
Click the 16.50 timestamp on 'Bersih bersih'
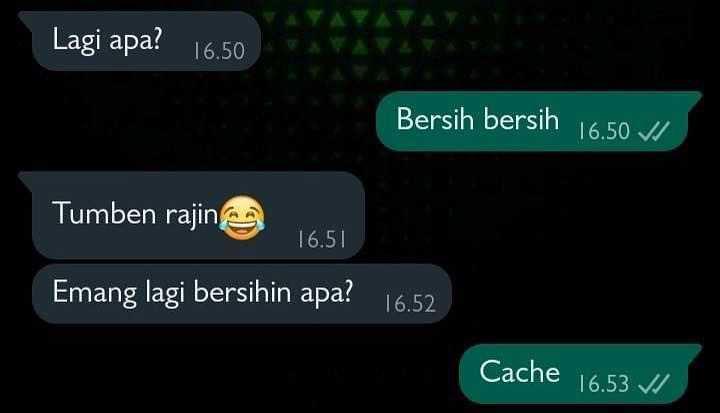tap(604, 131)
